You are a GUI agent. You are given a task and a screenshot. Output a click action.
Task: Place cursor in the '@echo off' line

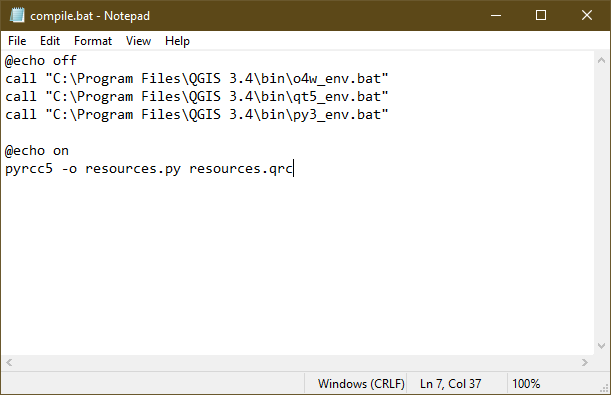pos(41,60)
